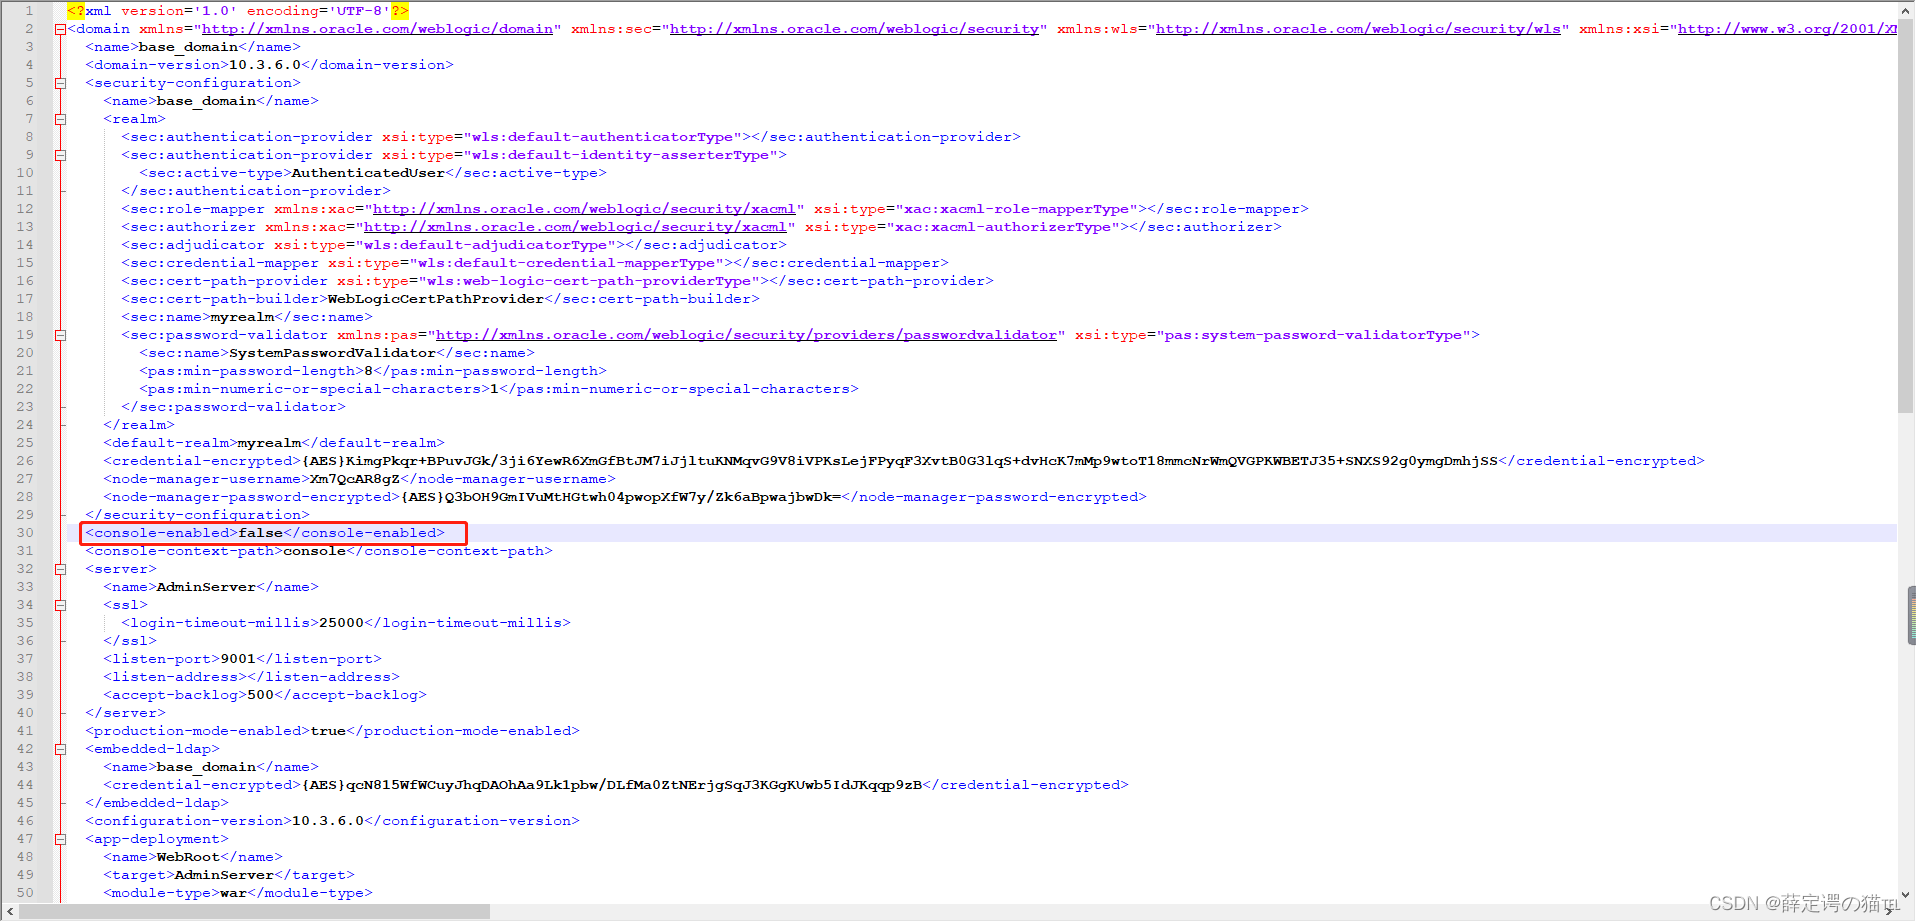1916x922 pixels.
Task: Collapse the app-deployment fold marker on line 47
Action: (x=60, y=839)
